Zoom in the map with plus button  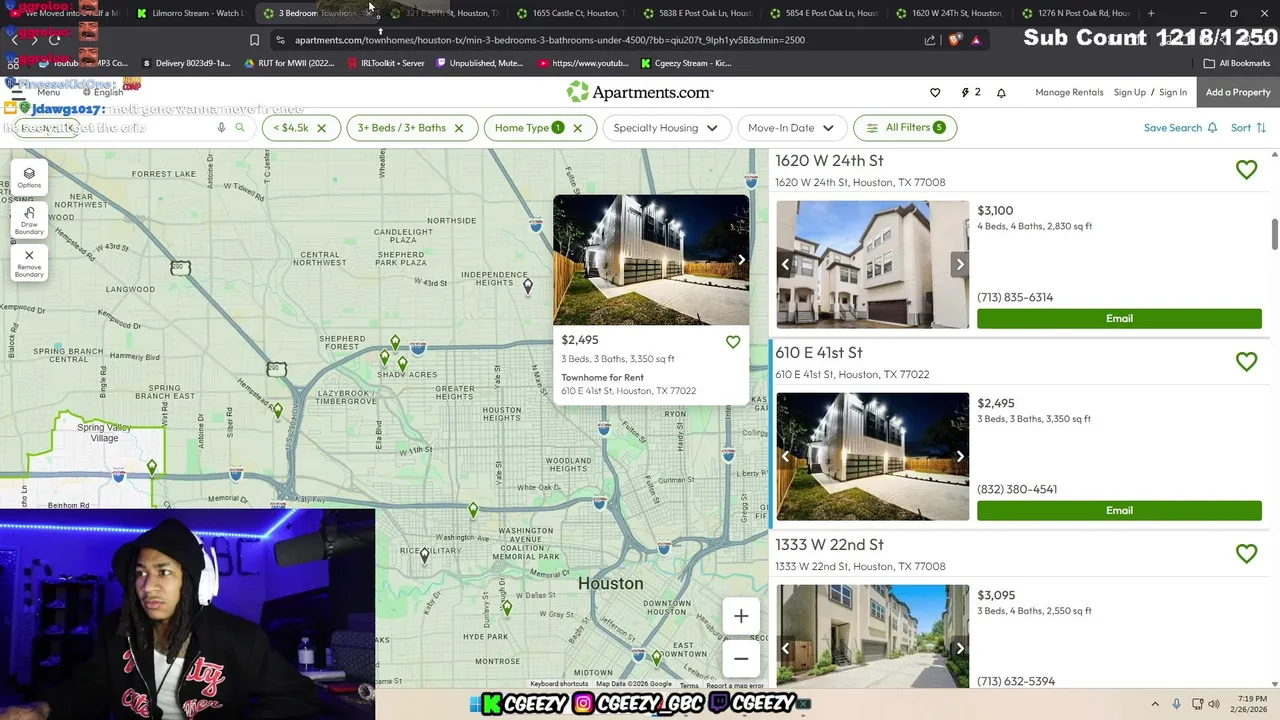pos(740,617)
